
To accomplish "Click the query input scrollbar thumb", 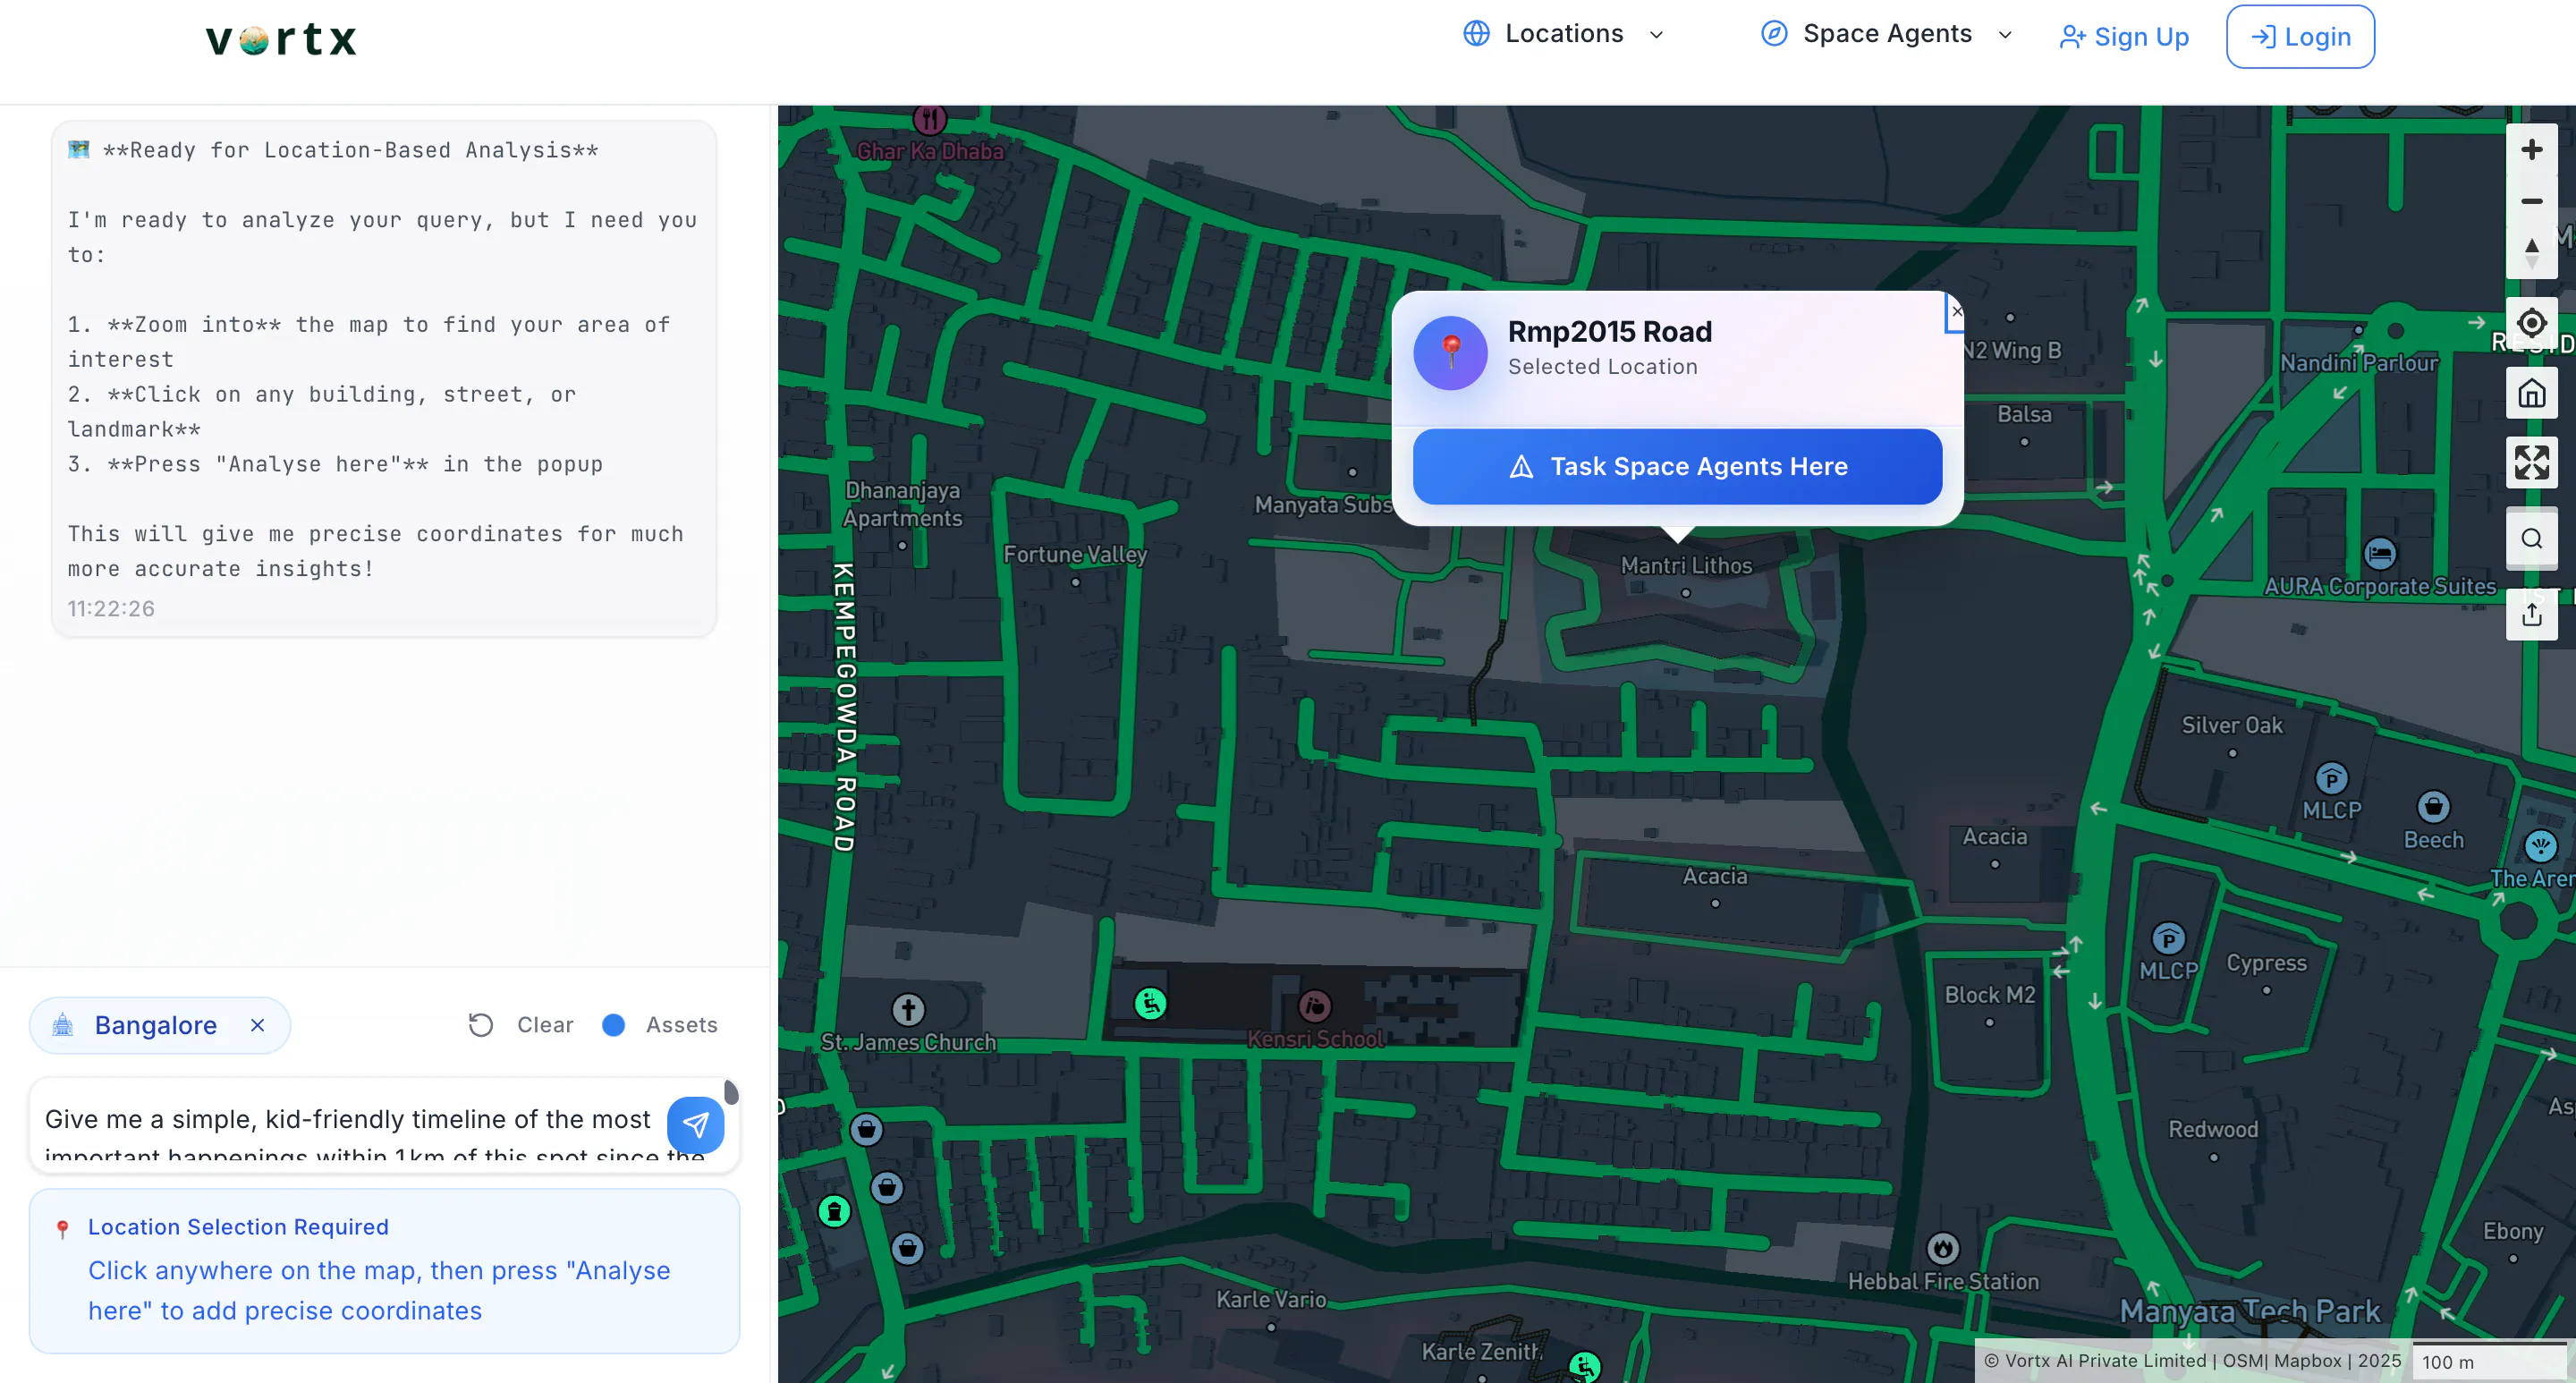I will [x=731, y=1092].
